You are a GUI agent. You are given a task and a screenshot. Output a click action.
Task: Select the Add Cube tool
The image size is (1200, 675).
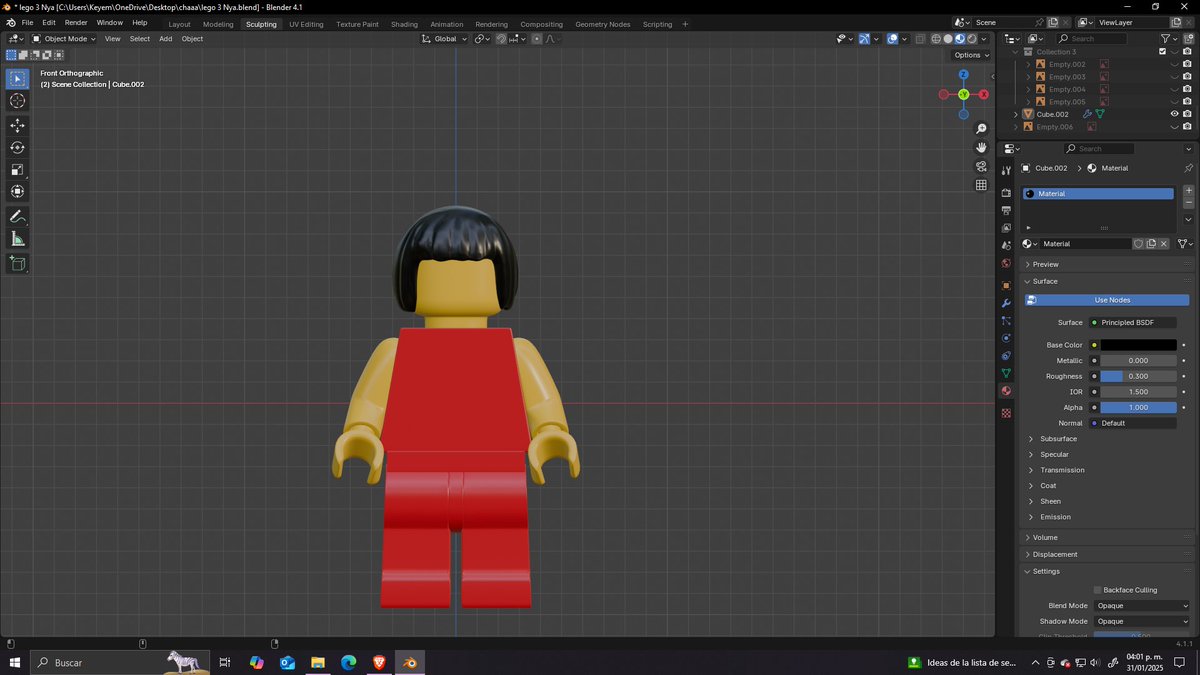pos(17,264)
